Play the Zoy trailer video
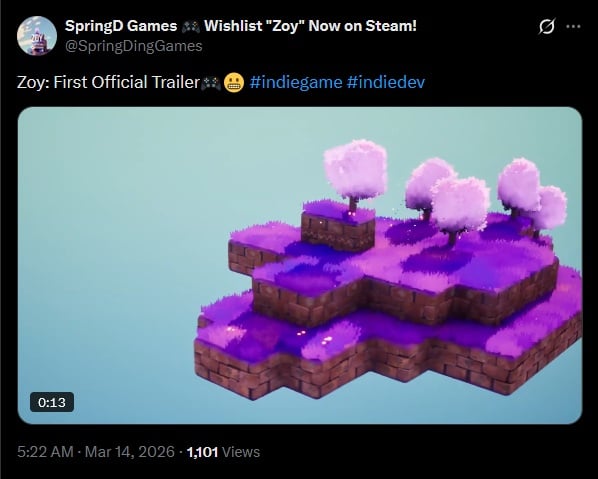Image resolution: width=598 pixels, height=479 pixels. [x=300, y=265]
